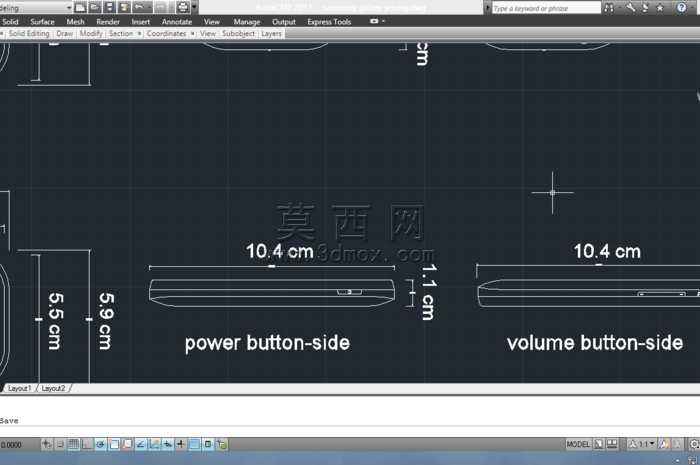The width and height of the screenshot is (700, 465).
Task: Open the Render ribbon tab
Action: 108,21
